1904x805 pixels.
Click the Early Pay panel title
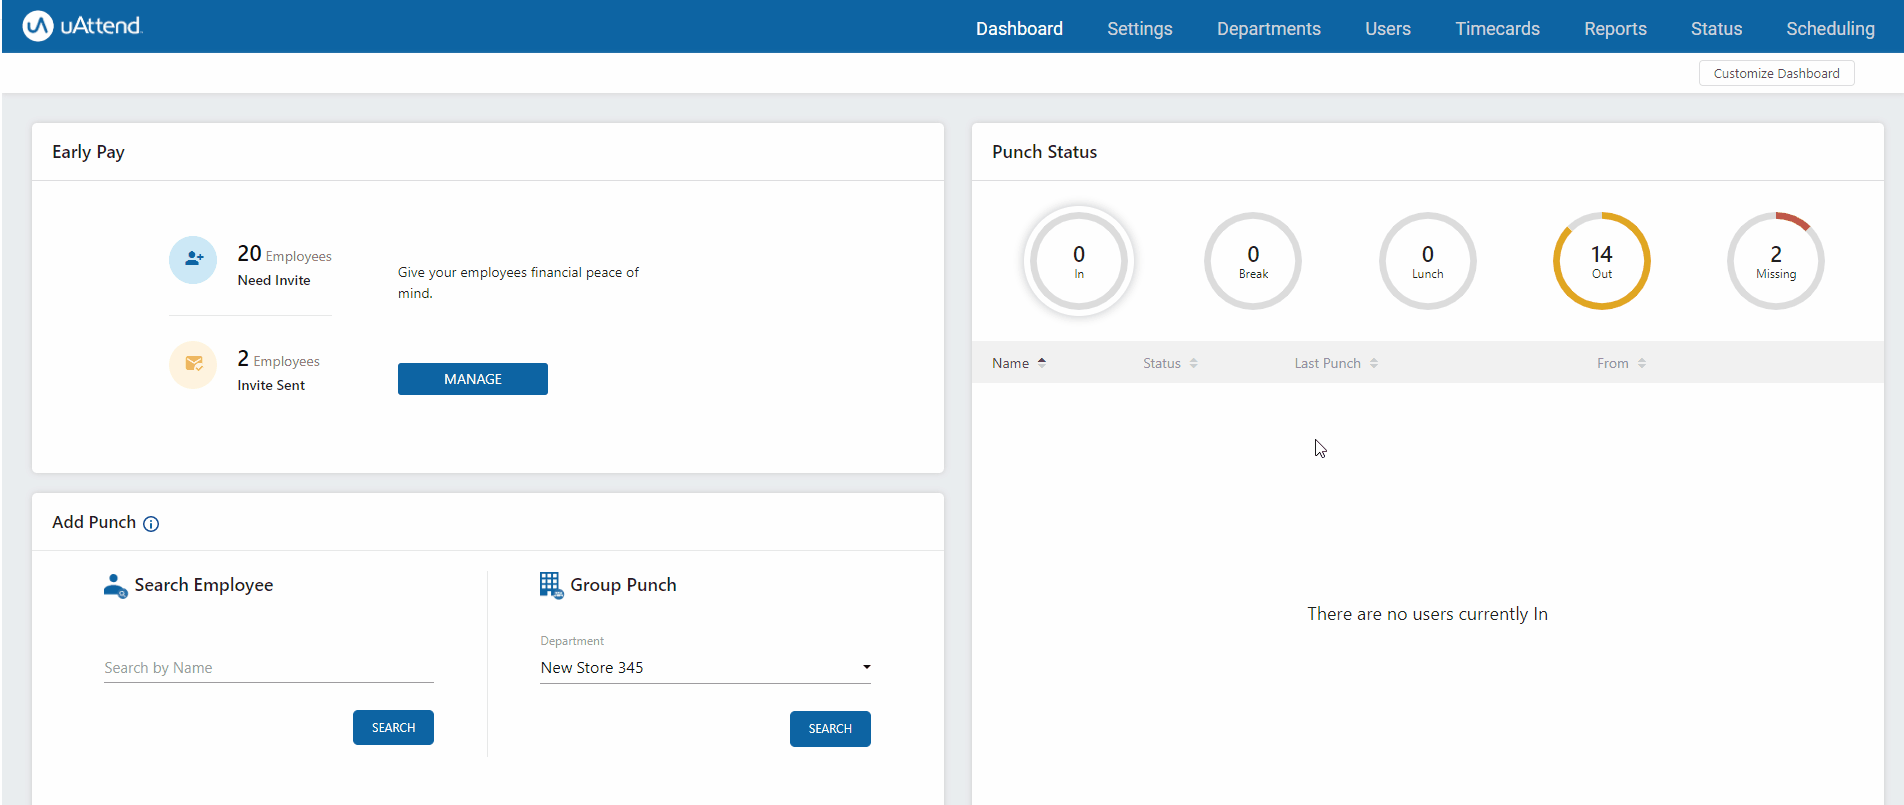click(x=88, y=152)
